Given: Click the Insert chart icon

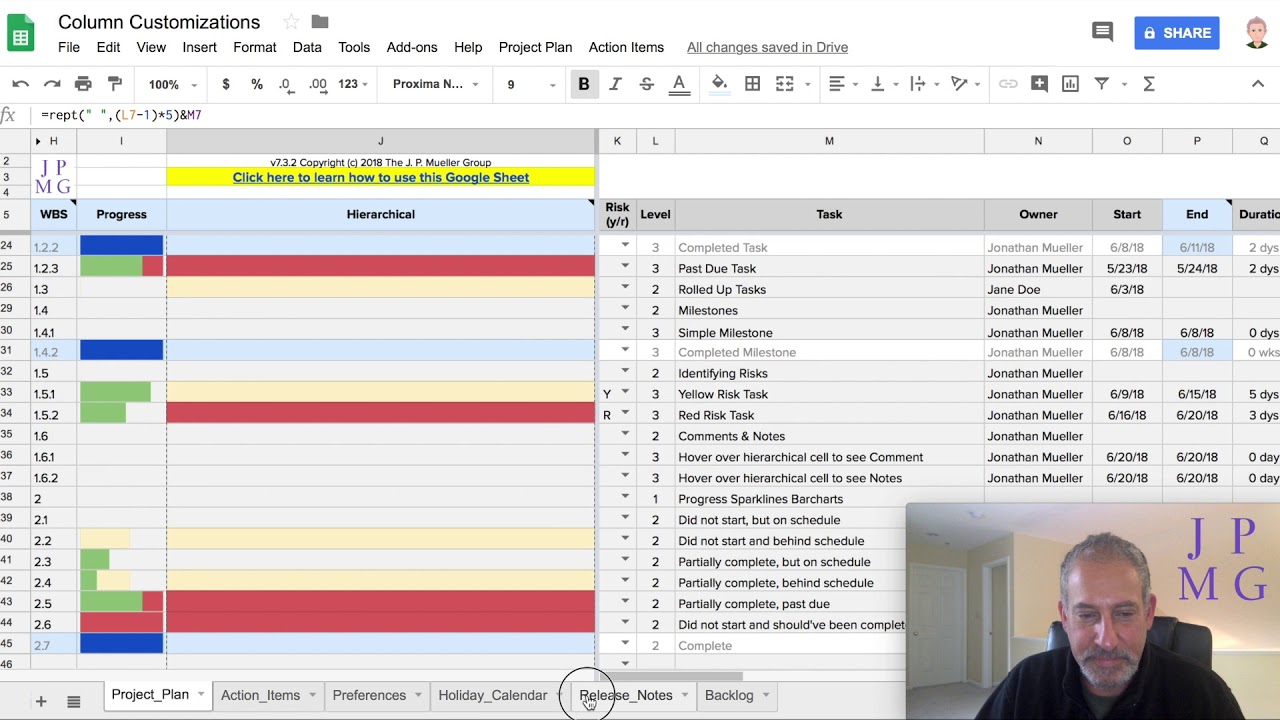Looking at the screenshot, I should tap(1070, 84).
